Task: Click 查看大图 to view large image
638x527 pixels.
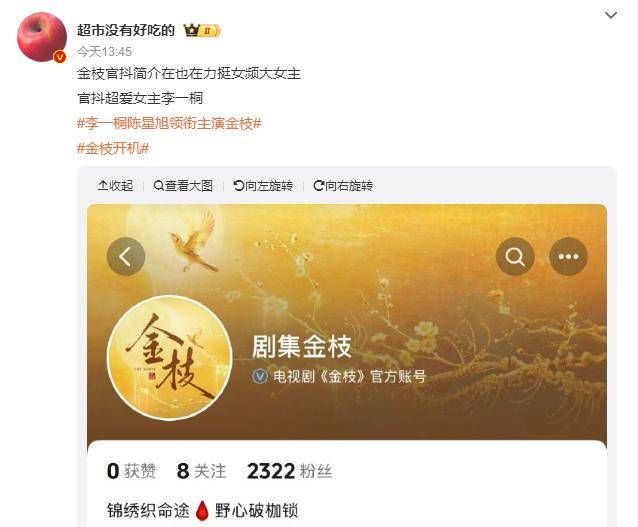Action: pos(183,186)
